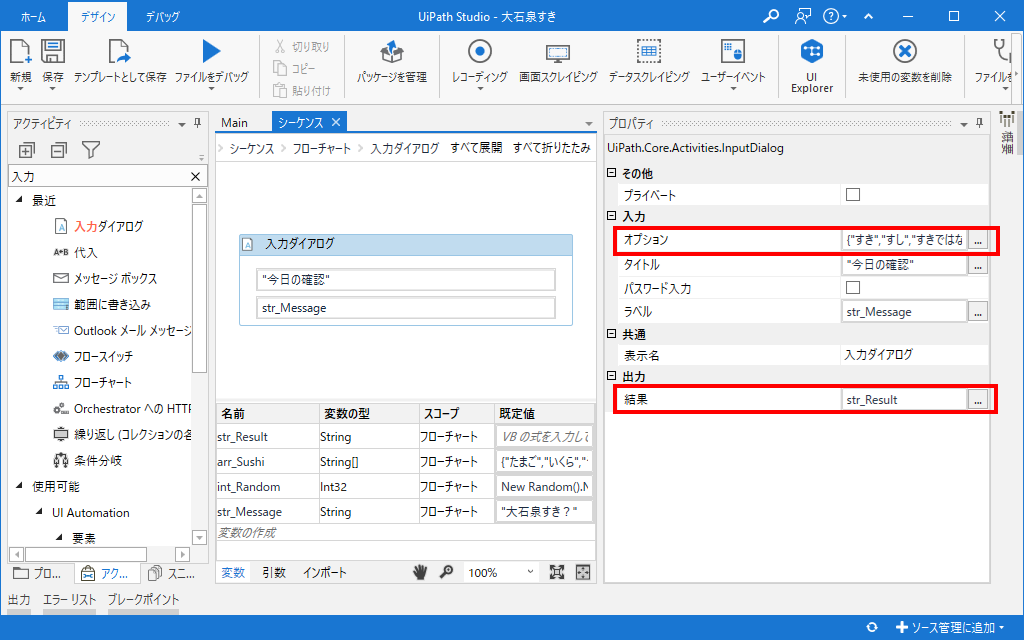Viewport: 1024px width, 640px height.
Task: Click ユーザーイベント icon
Action: click(733, 52)
